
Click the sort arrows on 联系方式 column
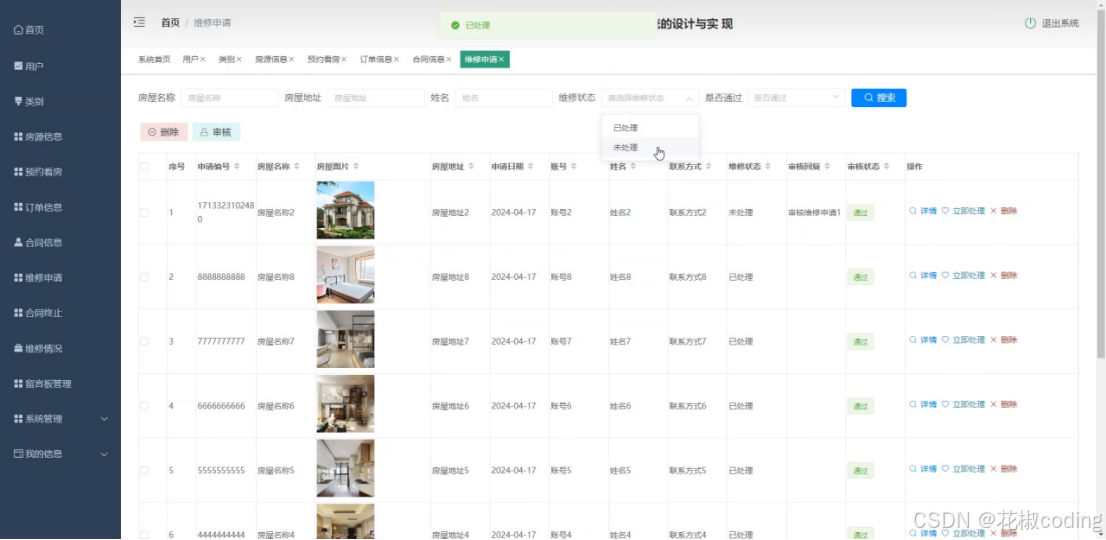(x=708, y=166)
